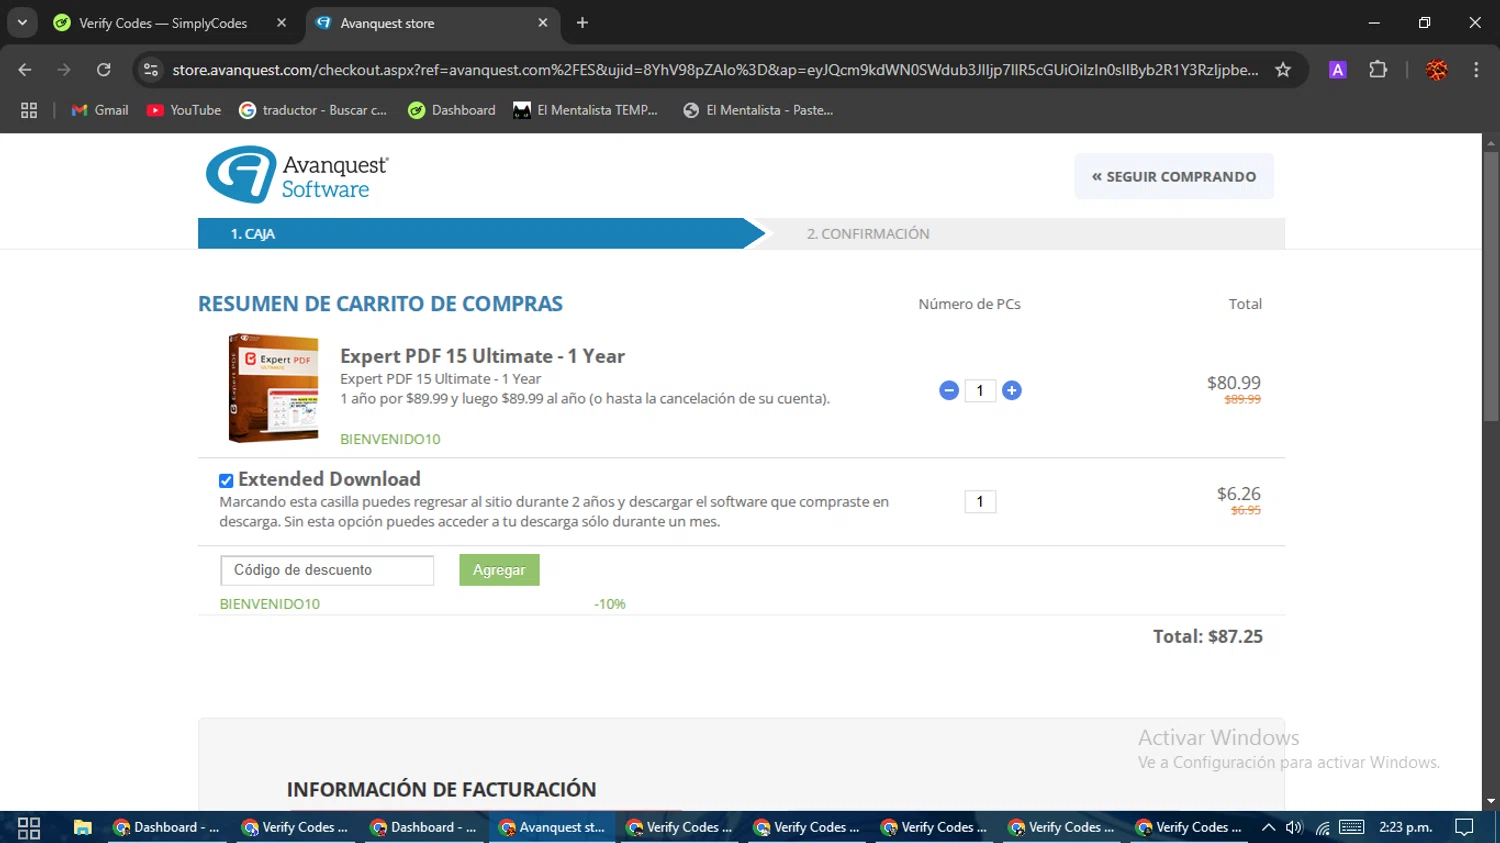The width and height of the screenshot is (1500, 843).
Task: Click the scrollbar down arrow
Action: 1491,801
